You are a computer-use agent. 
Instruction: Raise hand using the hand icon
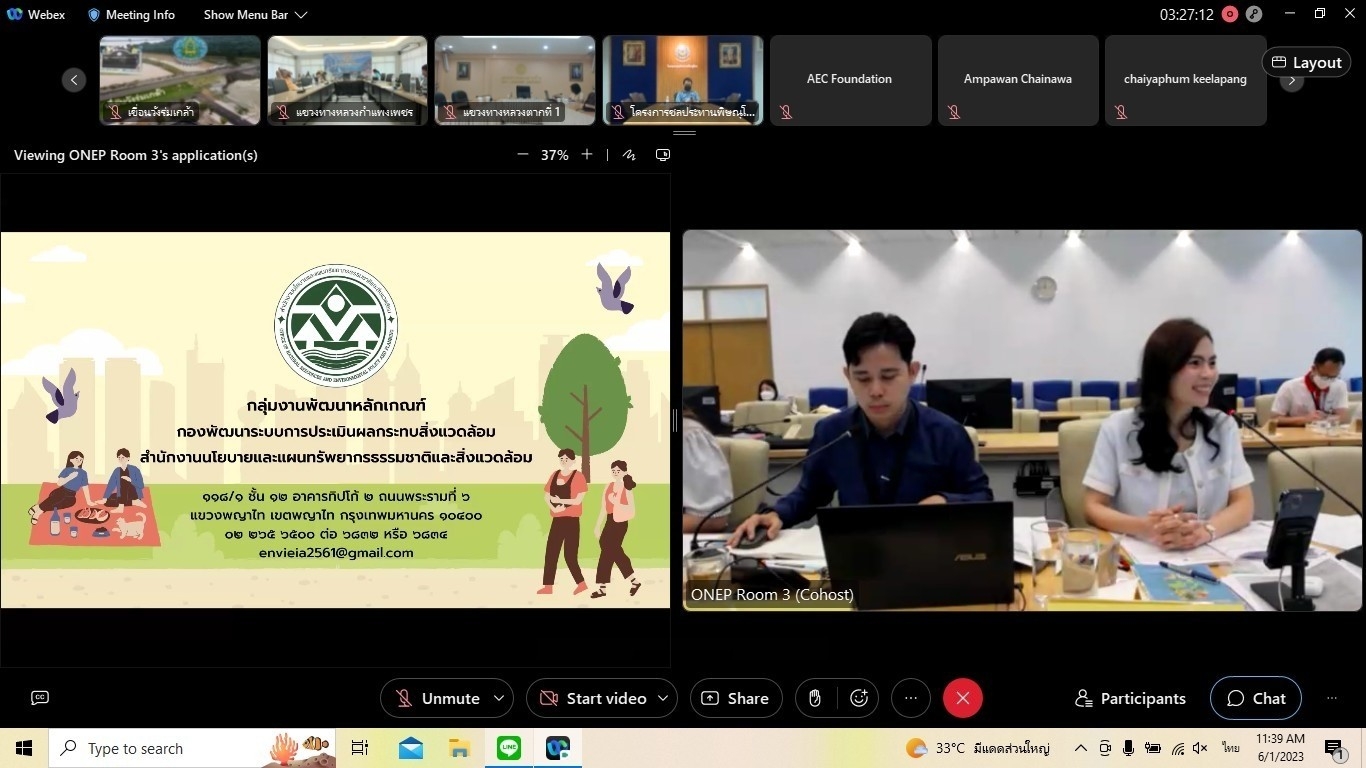pos(815,698)
